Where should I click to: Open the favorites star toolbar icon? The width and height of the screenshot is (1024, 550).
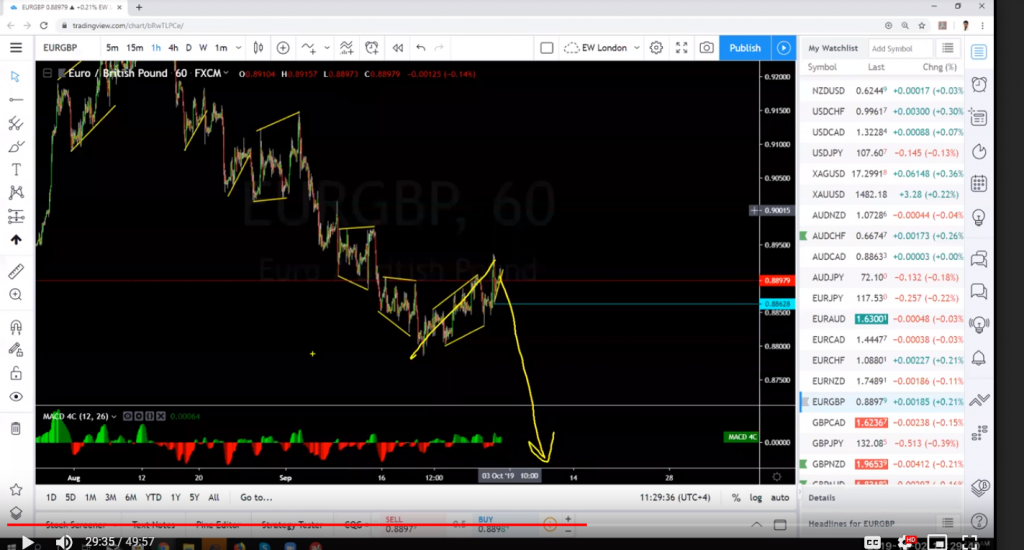[x=16, y=489]
